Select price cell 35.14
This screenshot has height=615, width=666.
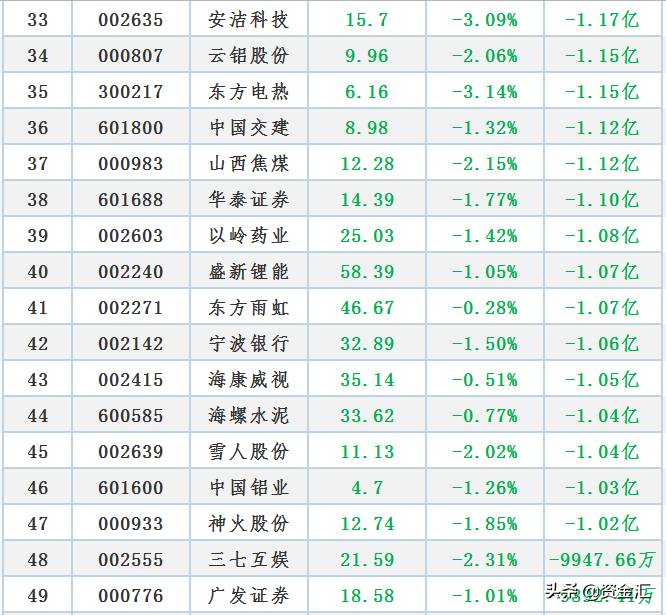[367, 380]
